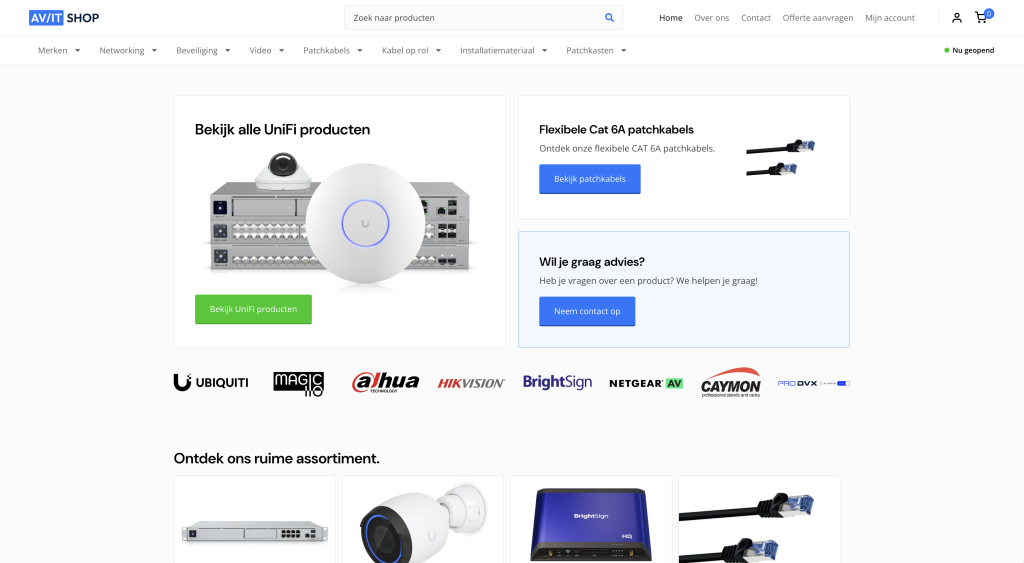Screen dimensions: 1024x563
Task: Open the shopping cart icon
Action: pos(981,18)
